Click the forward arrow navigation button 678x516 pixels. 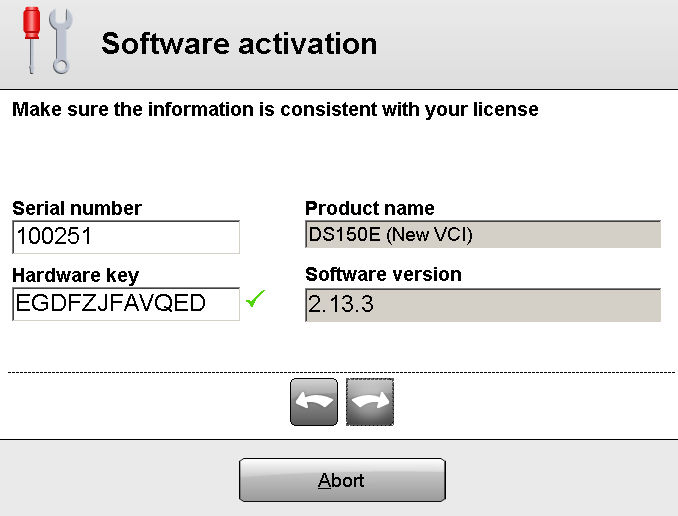tap(370, 402)
